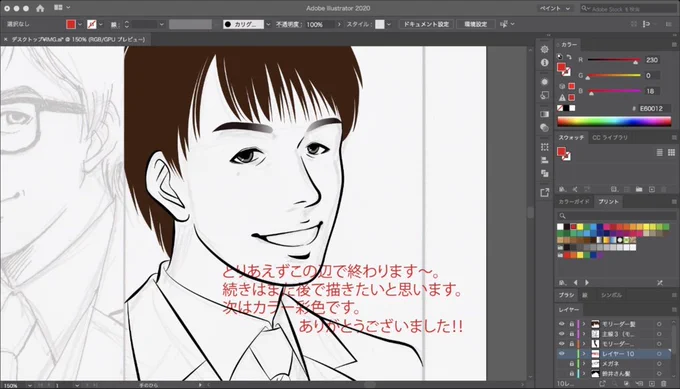Click the ドキュメント設定 button
This screenshot has width=680, height=389.
426,24
